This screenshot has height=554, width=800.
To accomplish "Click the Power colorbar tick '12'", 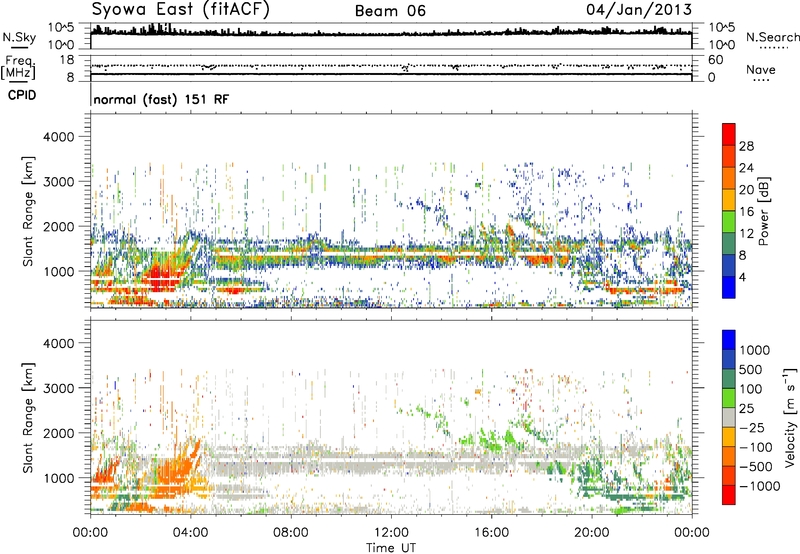I will (746, 234).
